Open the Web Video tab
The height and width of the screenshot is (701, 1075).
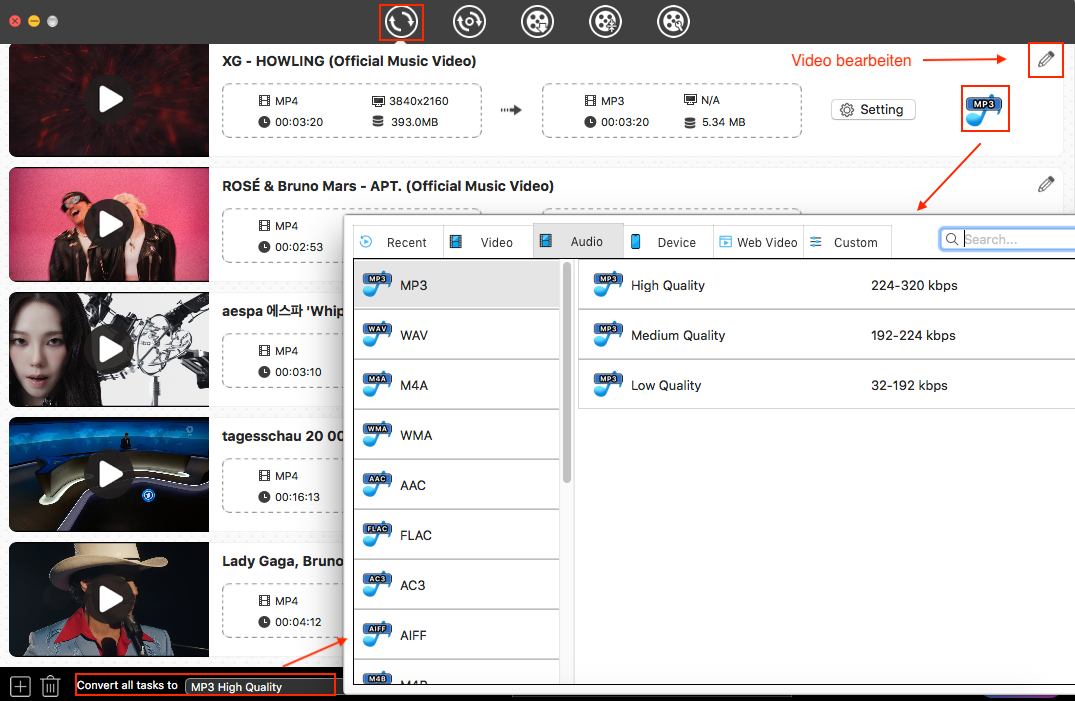(758, 242)
